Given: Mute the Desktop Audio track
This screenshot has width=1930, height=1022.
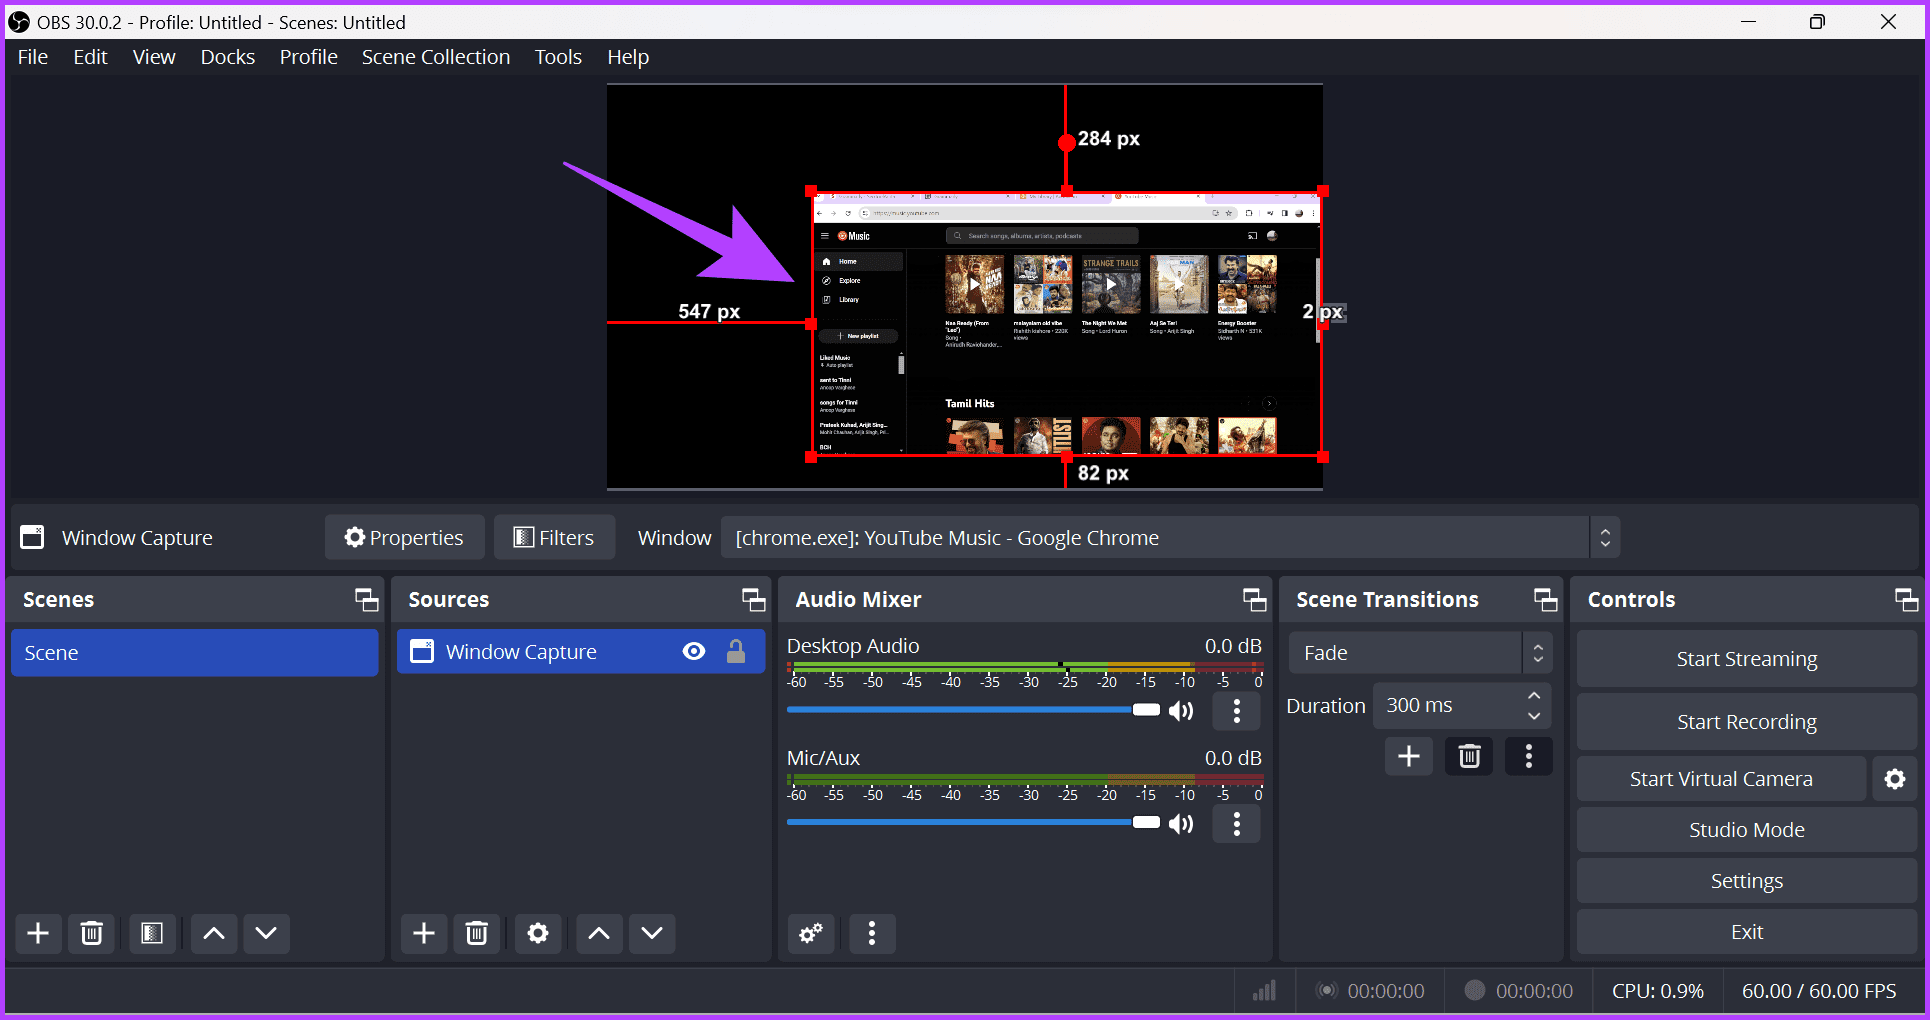Looking at the screenshot, I should coord(1180,710).
